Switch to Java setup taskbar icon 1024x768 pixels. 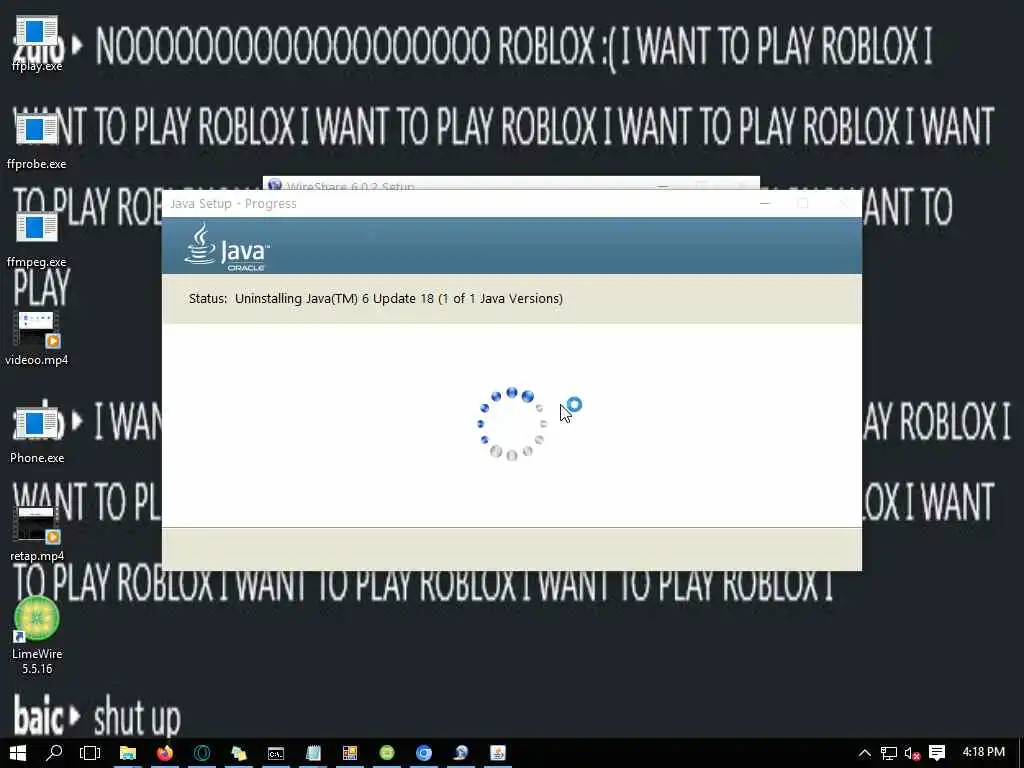pyautogui.click(x=498, y=753)
